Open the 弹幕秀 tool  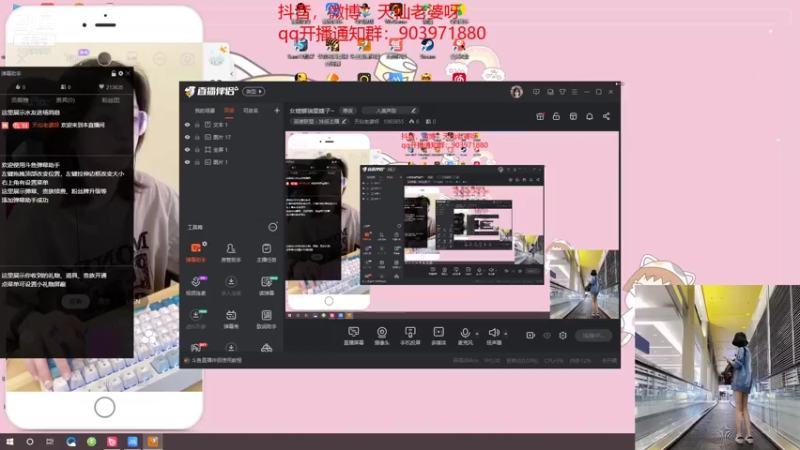pyautogui.click(x=231, y=319)
